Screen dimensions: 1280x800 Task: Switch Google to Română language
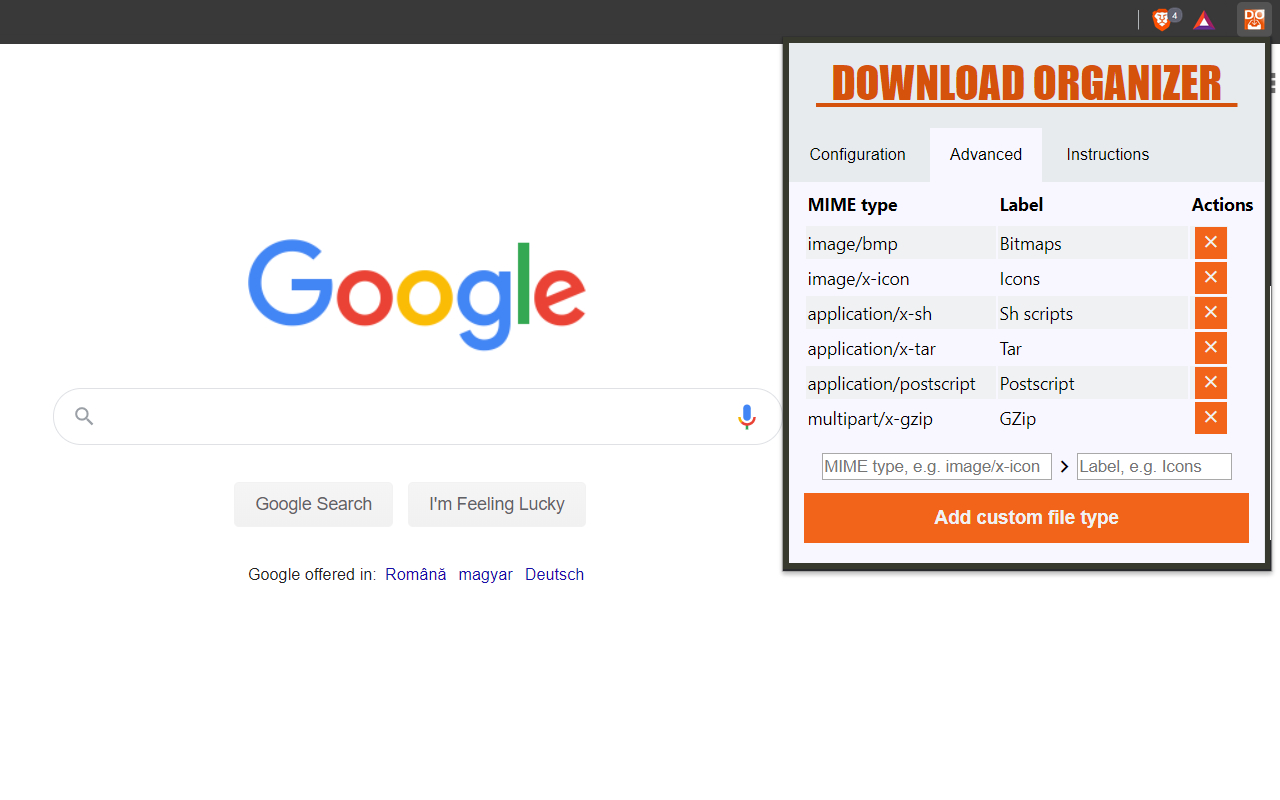pos(416,575)
